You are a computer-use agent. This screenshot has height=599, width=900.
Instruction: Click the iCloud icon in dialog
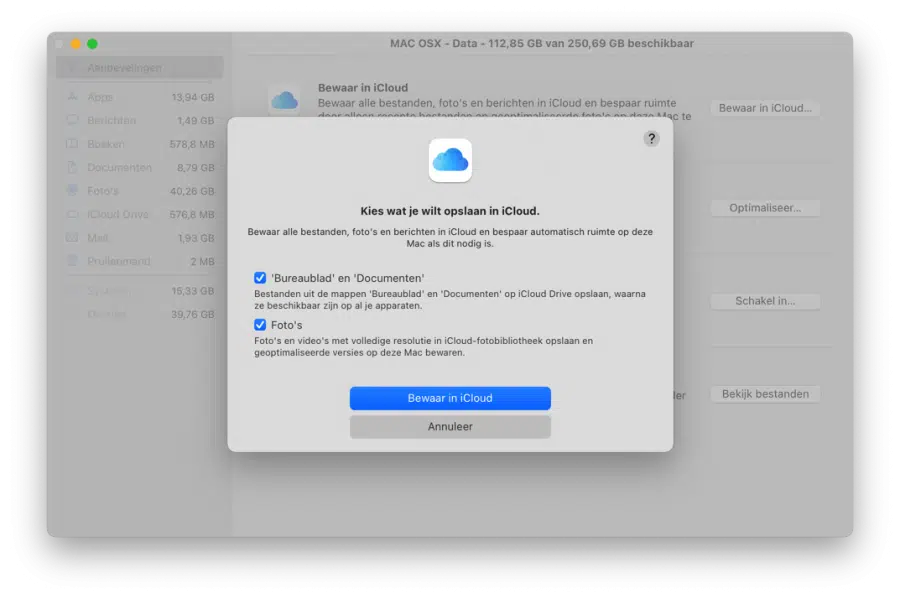[x=450, y=160]
